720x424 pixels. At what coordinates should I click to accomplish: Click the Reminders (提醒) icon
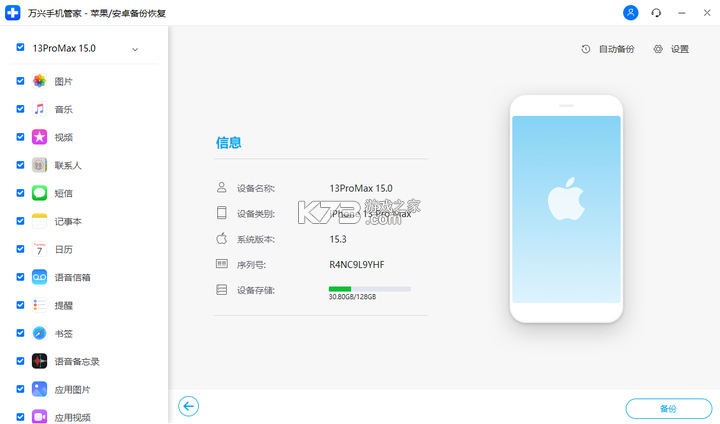(39, 305)
